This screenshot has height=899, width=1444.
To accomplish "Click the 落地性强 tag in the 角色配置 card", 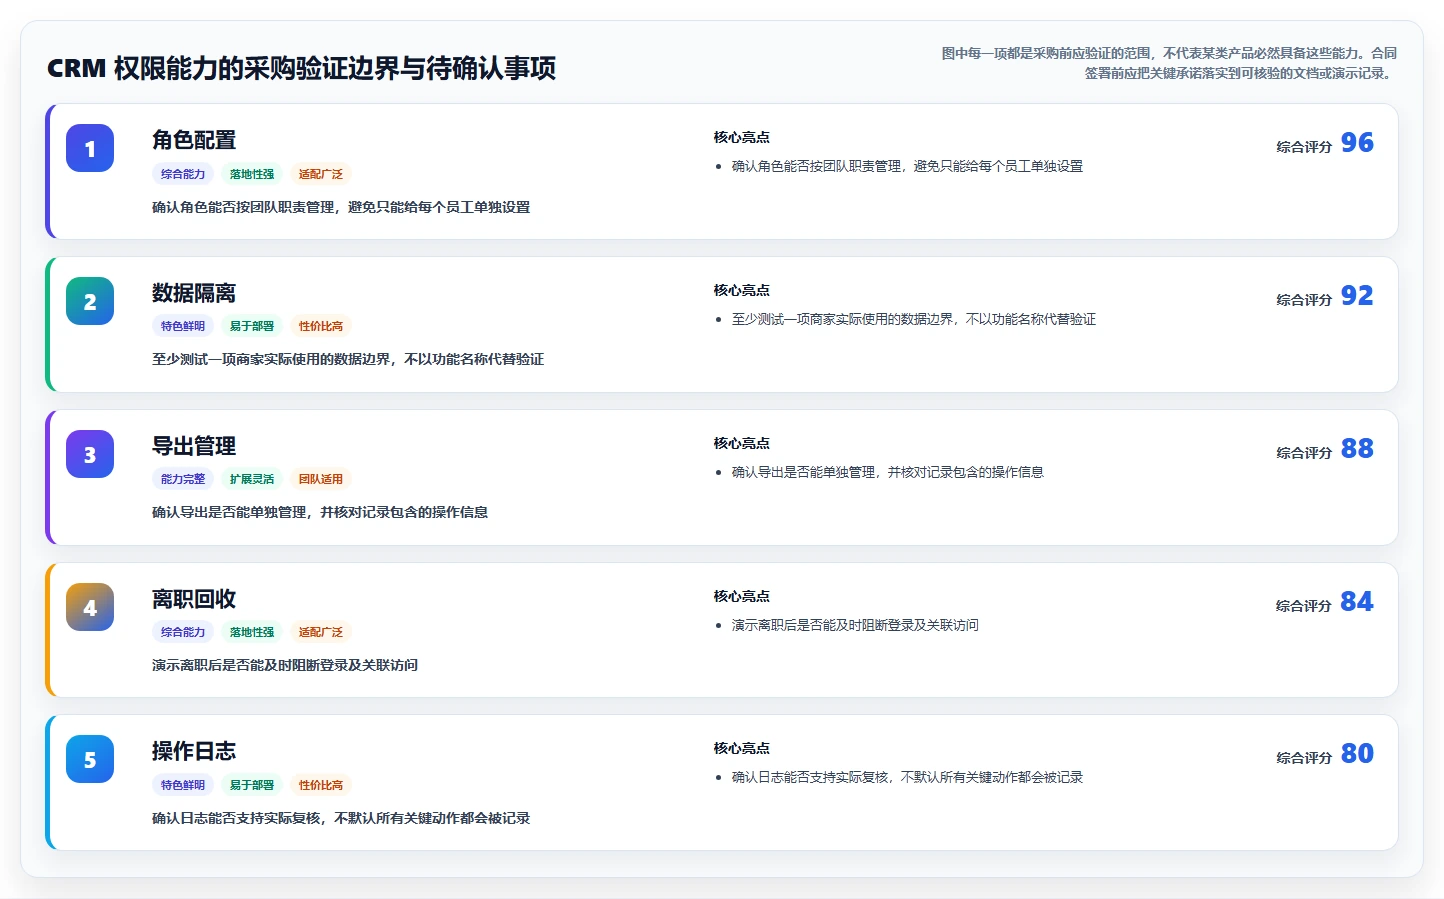I will (252, 174).
